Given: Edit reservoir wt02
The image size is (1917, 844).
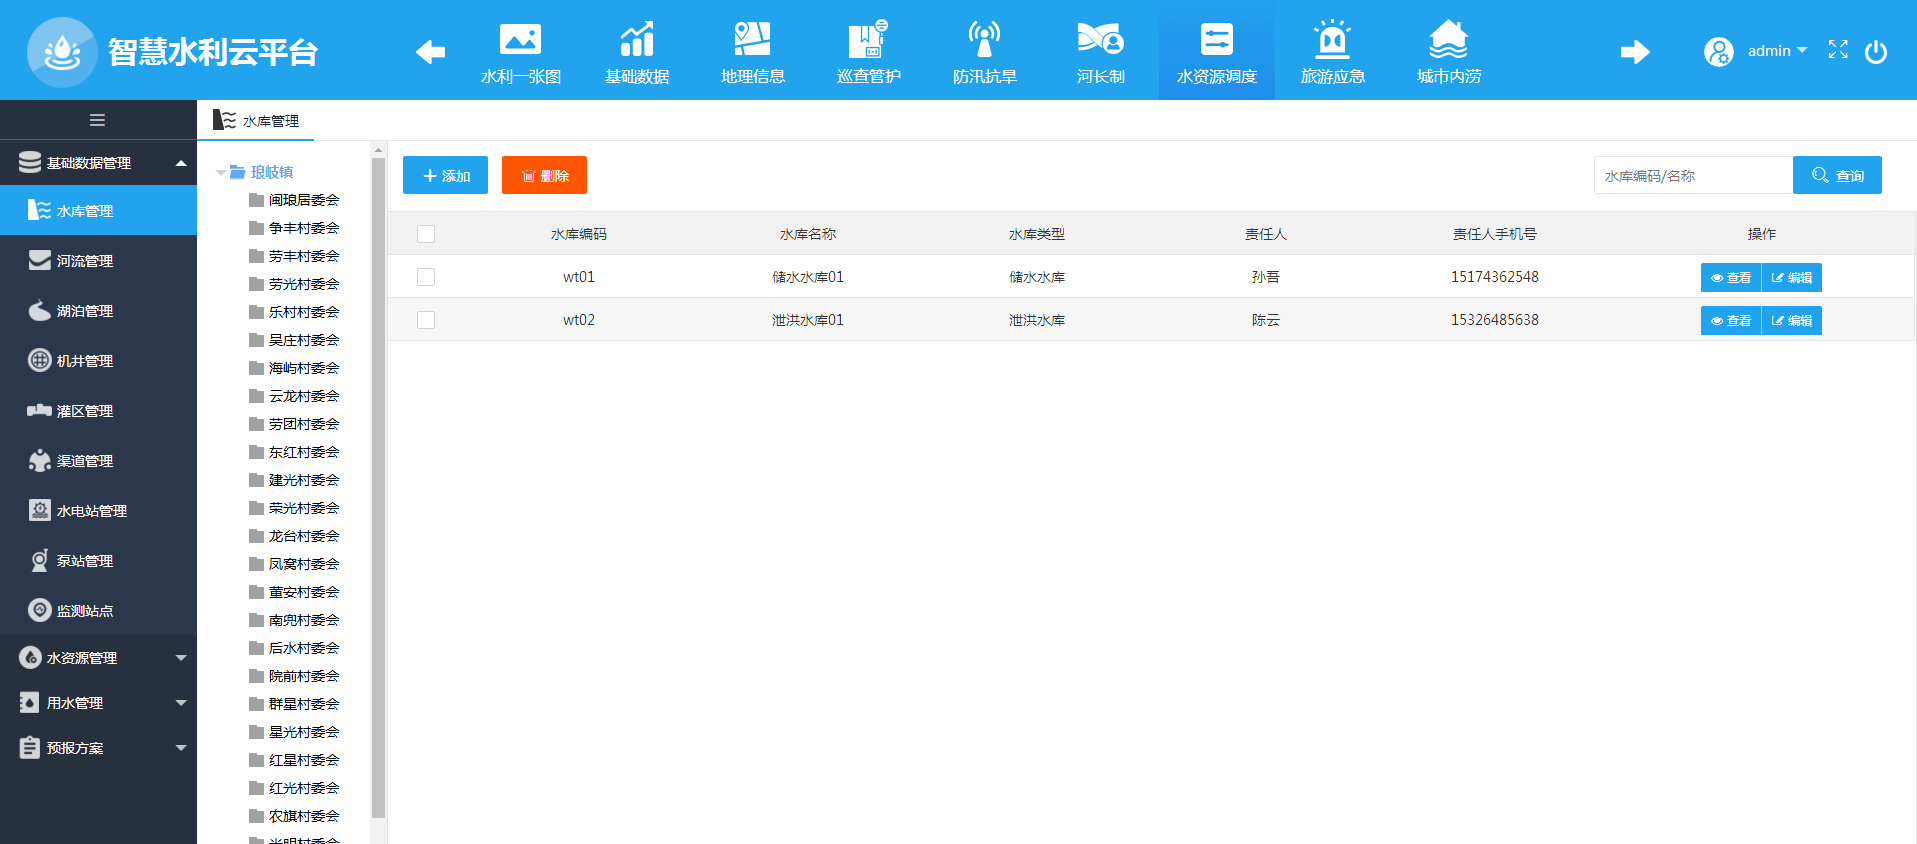Looking at the screenshot, I should click(x=1792, y=320).
